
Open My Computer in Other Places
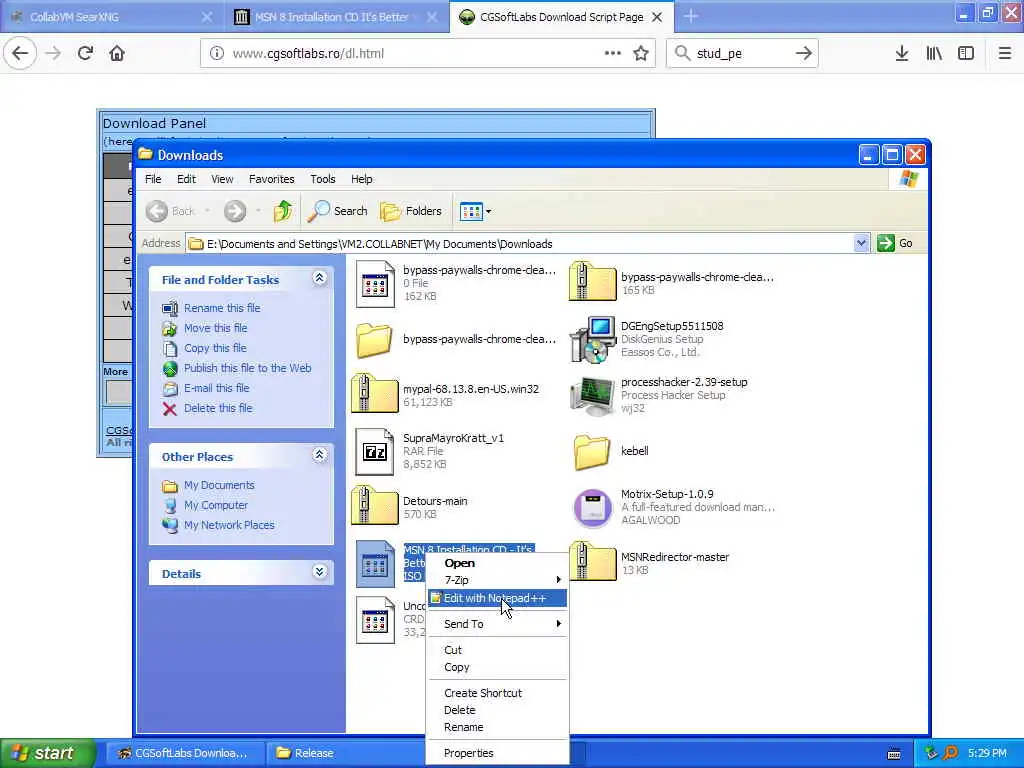point(216,505)
